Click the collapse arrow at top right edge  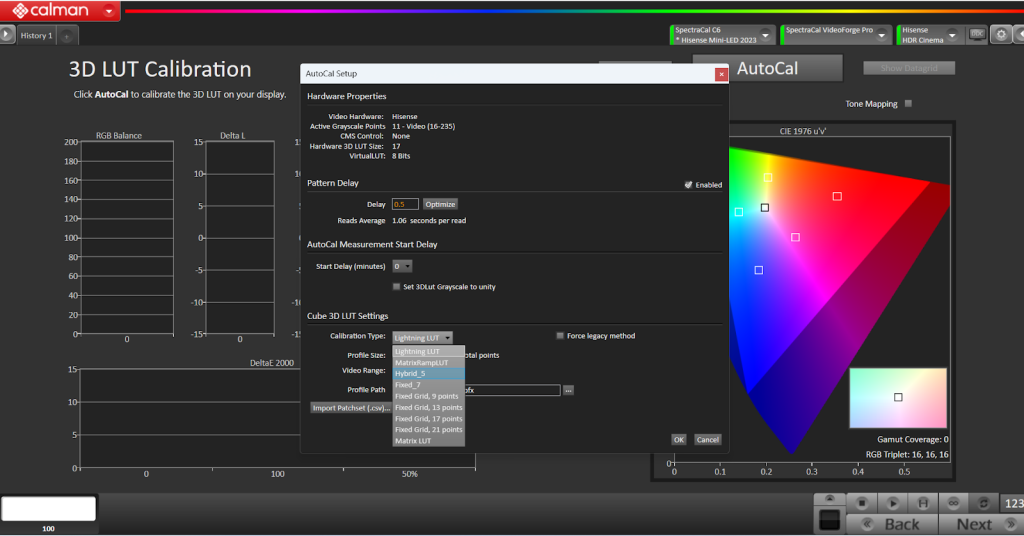pos(1019,35)
